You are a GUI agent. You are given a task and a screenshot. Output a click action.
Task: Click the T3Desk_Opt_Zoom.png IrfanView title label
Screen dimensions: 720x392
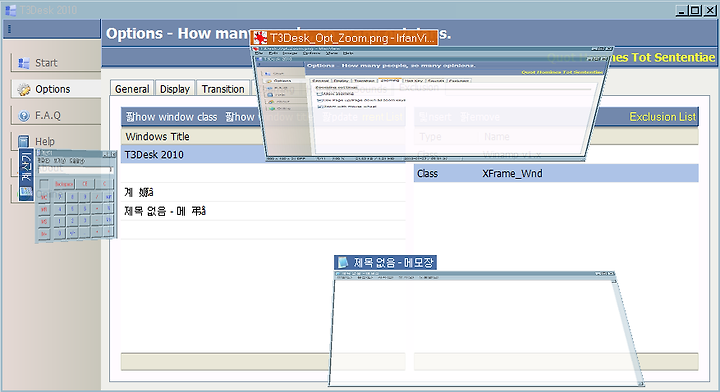[345, 38]
